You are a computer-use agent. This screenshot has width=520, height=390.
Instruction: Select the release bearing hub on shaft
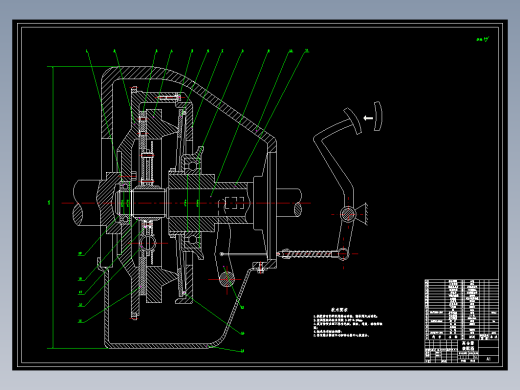(192, 203)
